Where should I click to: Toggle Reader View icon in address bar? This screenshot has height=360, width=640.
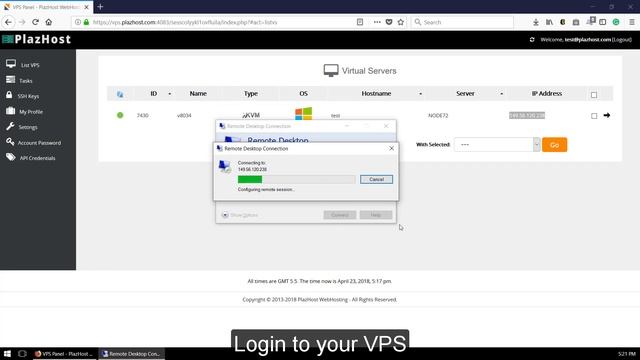click(360, 22)
